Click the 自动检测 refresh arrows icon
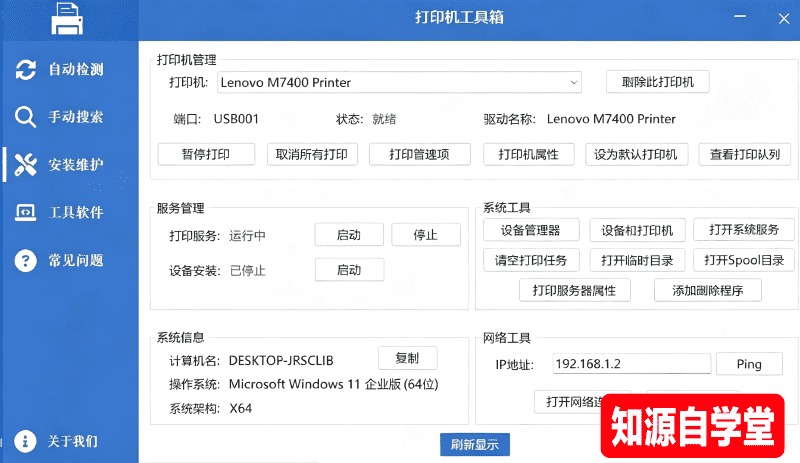This screenshot has width=800, height=463. point(26,69)
